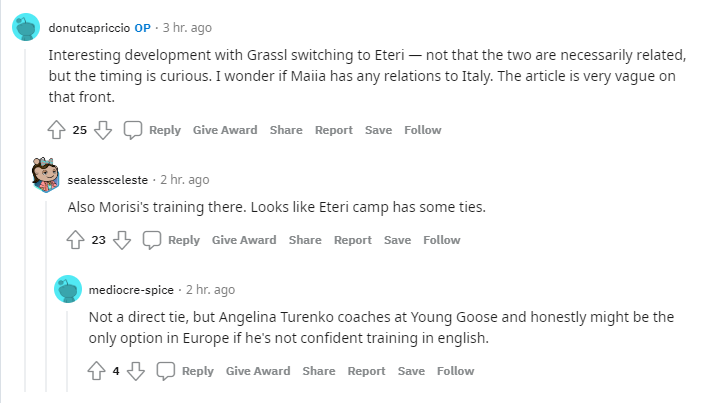Downvote mediocre-spice's comment
This screenshot has height=403, width=726.
pos(136,371)
